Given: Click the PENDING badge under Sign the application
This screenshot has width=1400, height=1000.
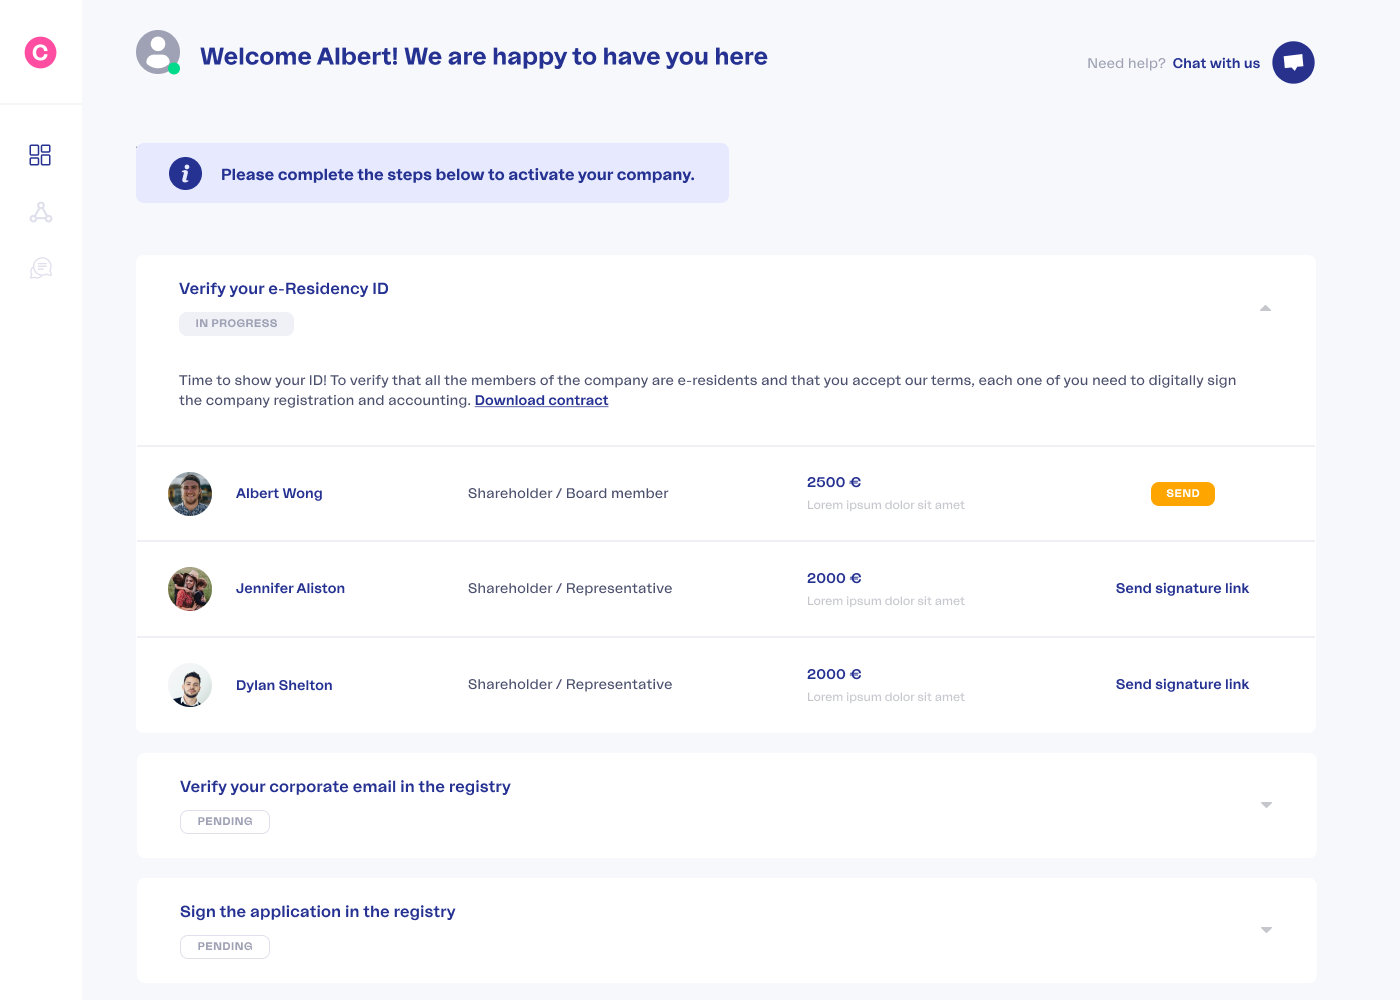Looking at the screenshot, I should (225, 947).
